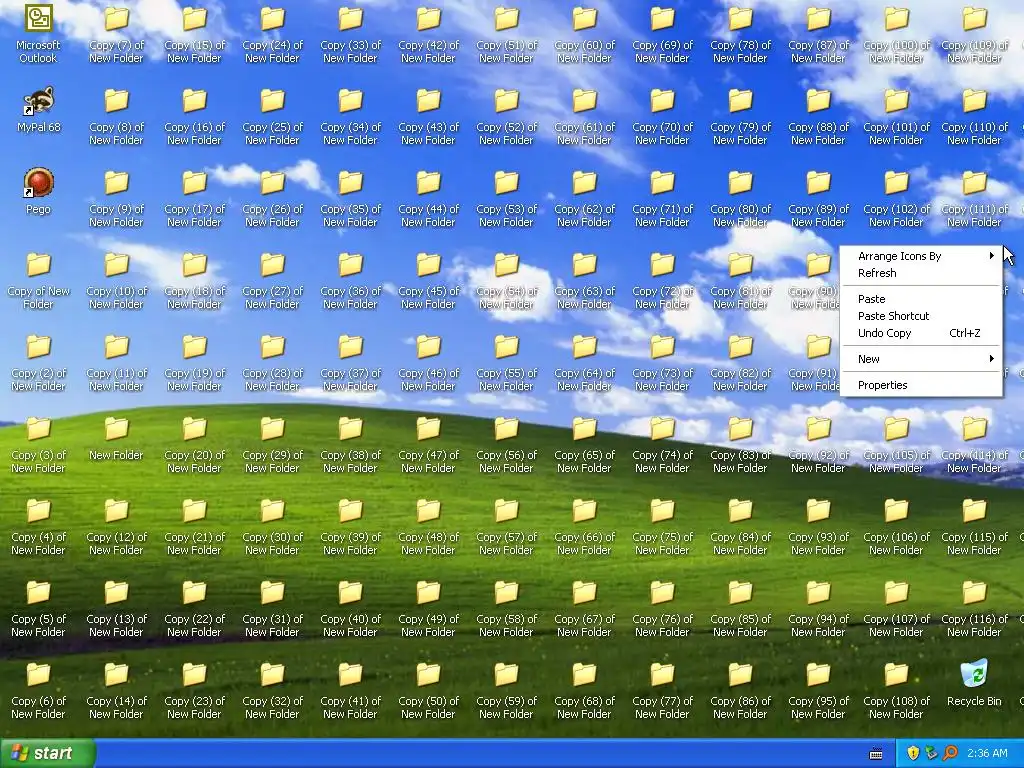Viewport: 1024px width, 768px height.
Task: Open the New submenu
Action: [921, 359]
